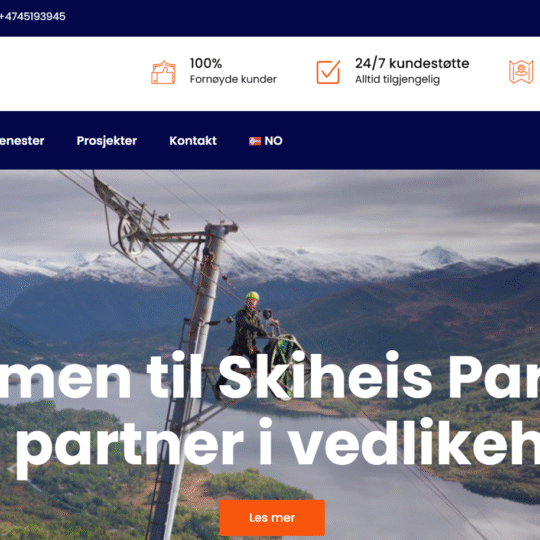
Task: Click the hero headline mentioning Skiheis
Action: coord(270,377)
